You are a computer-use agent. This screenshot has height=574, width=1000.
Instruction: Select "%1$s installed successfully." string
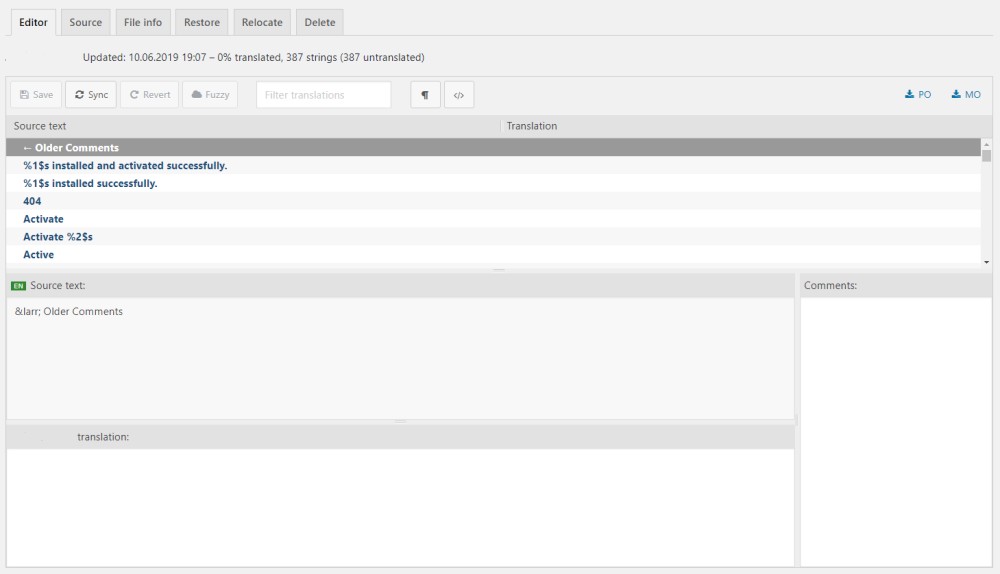[x=90, y=184]
